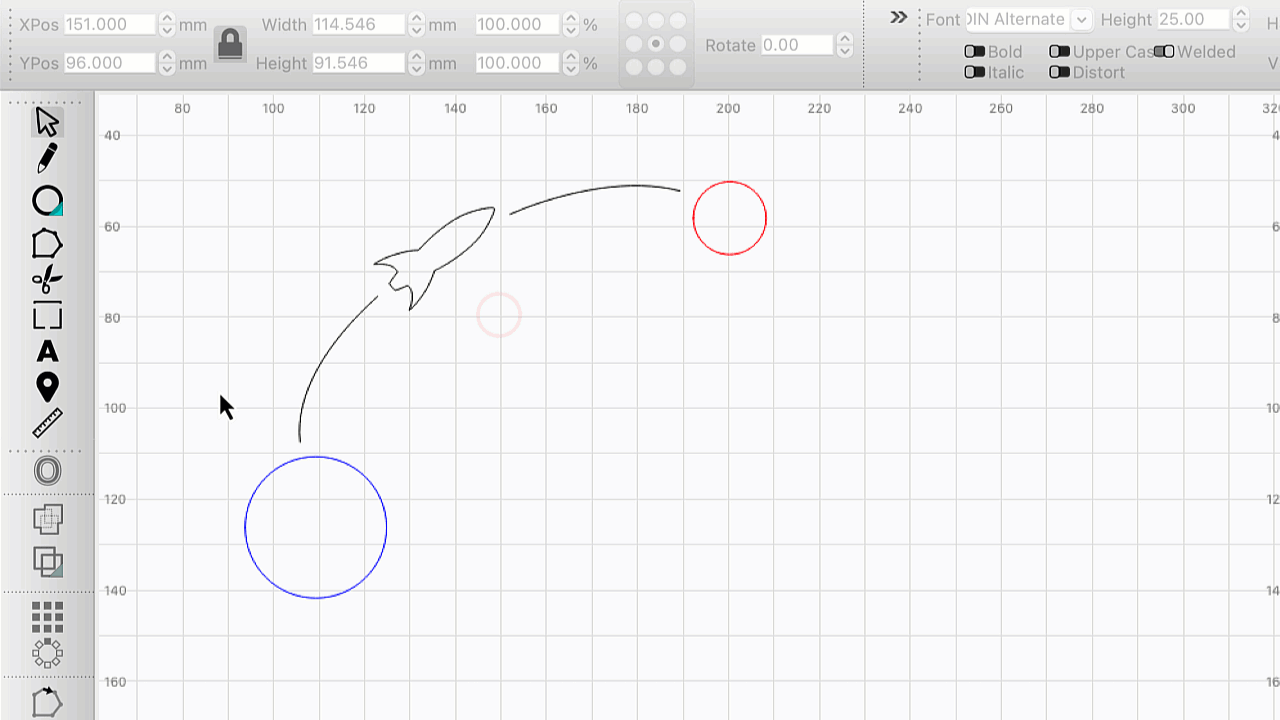Toggle the aspect ratio lock
Screen dimensions: 1280x720
(x=230, y=43)
